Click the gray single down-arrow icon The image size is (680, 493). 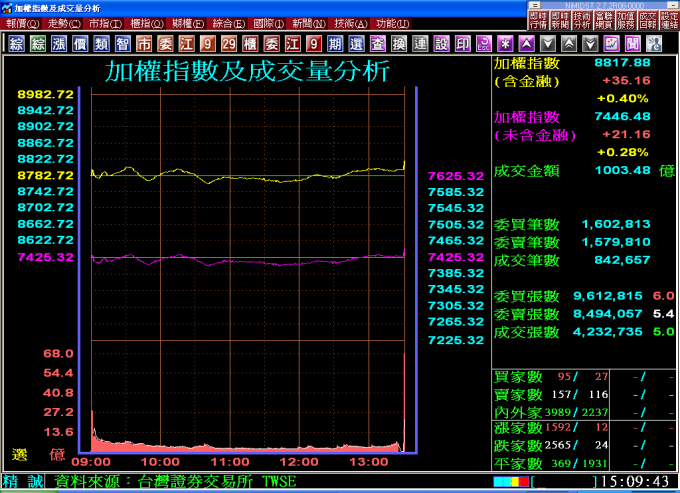548,44
